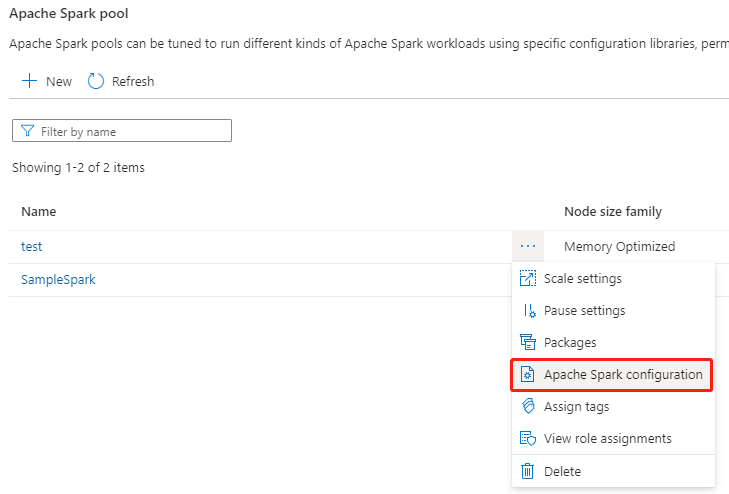Choose Delete from the context menu
The image size is (729, 494).
562,471
